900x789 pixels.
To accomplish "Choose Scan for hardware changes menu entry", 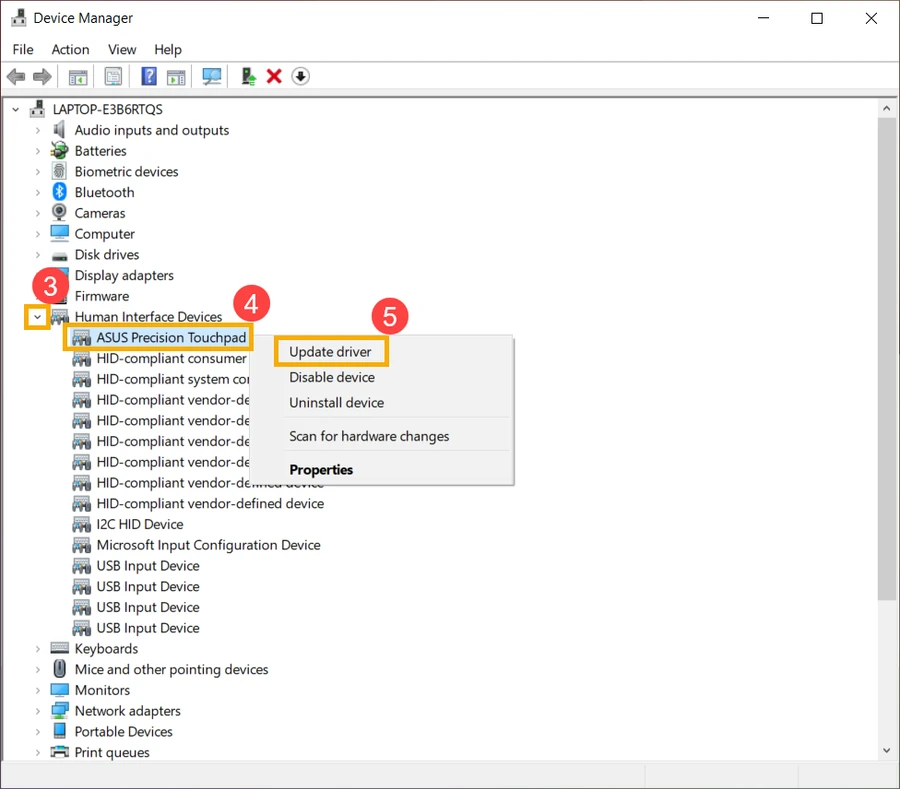I will point(369,436).
